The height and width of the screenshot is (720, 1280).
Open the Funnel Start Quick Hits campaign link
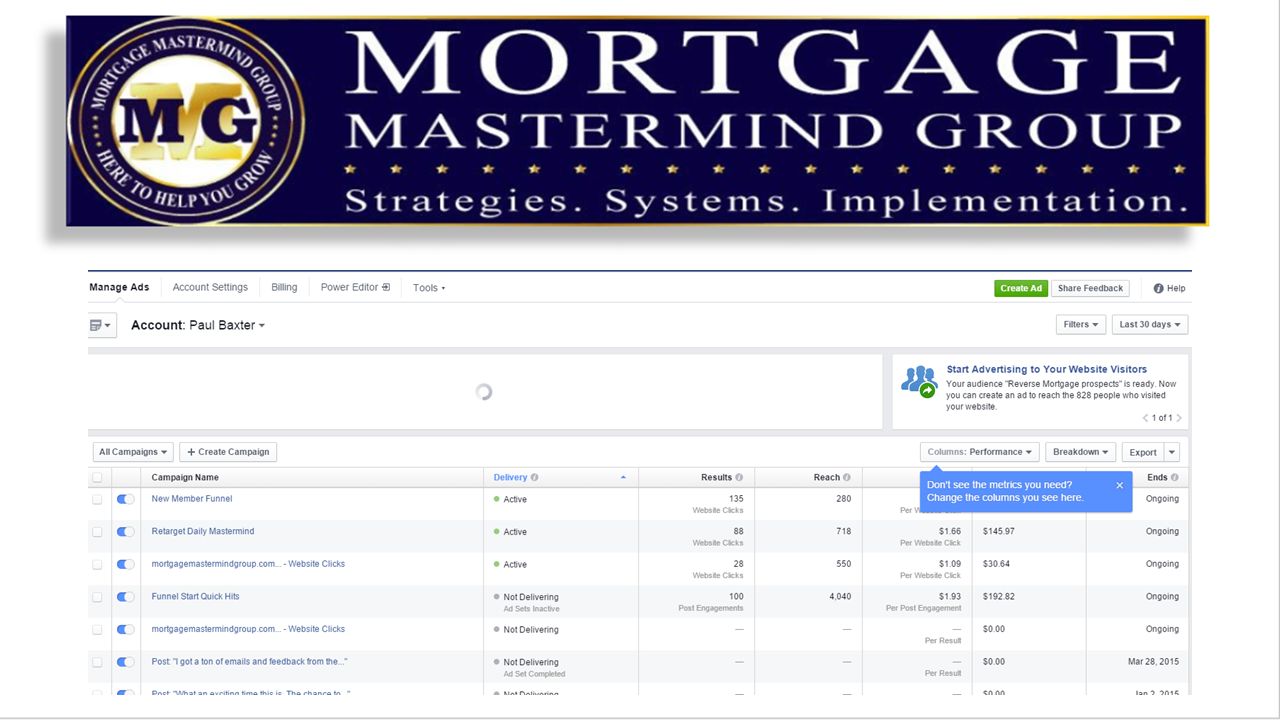pos(196,597)
